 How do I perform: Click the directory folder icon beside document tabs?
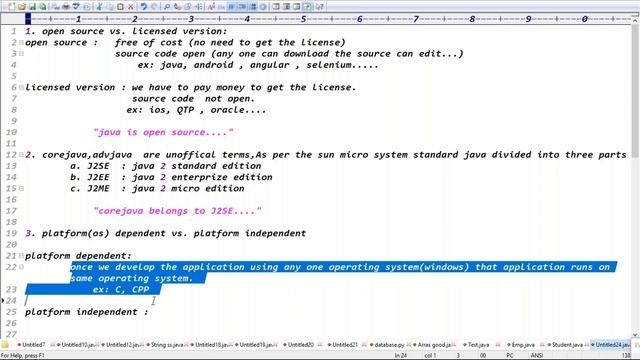pyautogui.click(x=5, y=344)
